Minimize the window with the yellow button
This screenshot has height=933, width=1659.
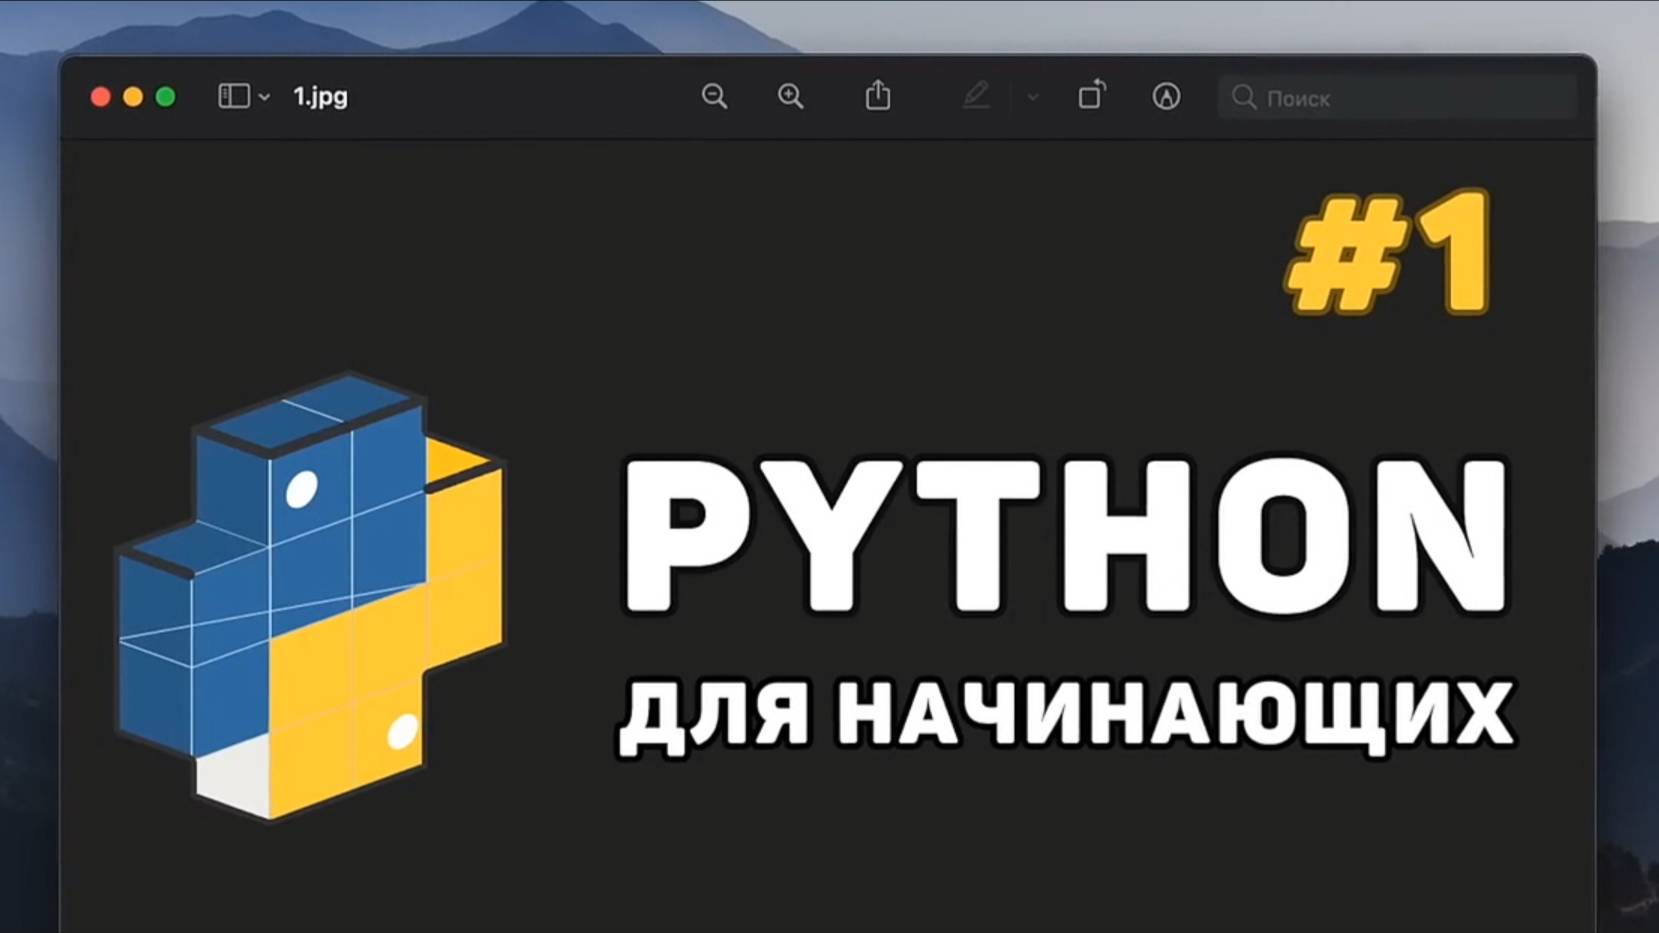point(133,97)
